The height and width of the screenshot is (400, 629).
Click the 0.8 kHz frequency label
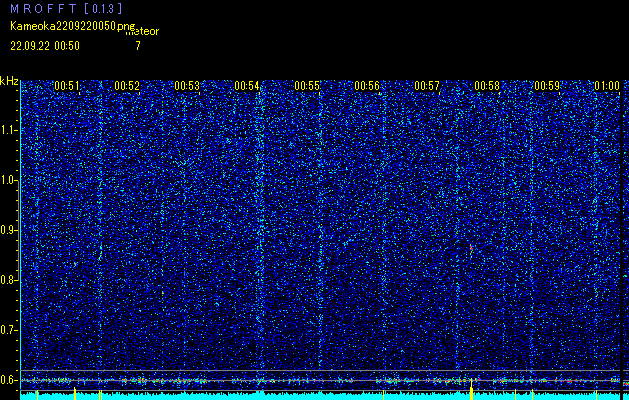pyautogui.click(x=8, y=280)
